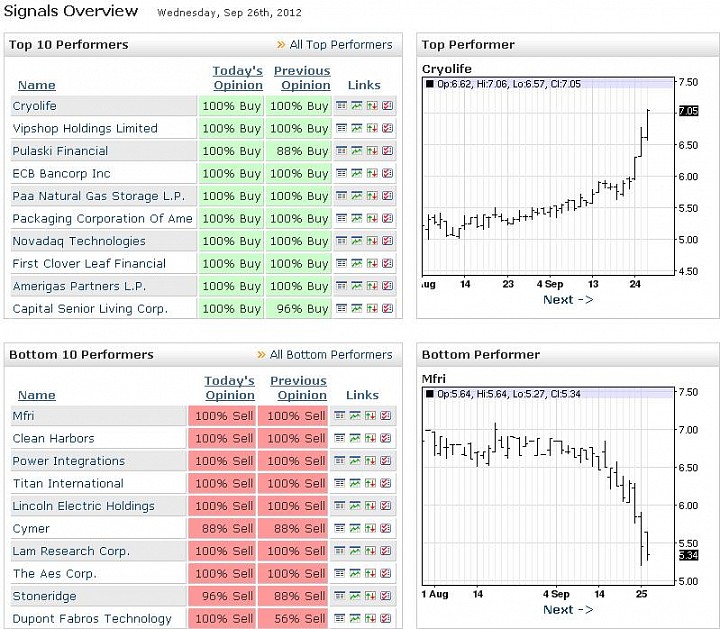Sort Bottom 10 by Today's Opinion
This screenshot has height=629, width=720.
pos(230,388)
